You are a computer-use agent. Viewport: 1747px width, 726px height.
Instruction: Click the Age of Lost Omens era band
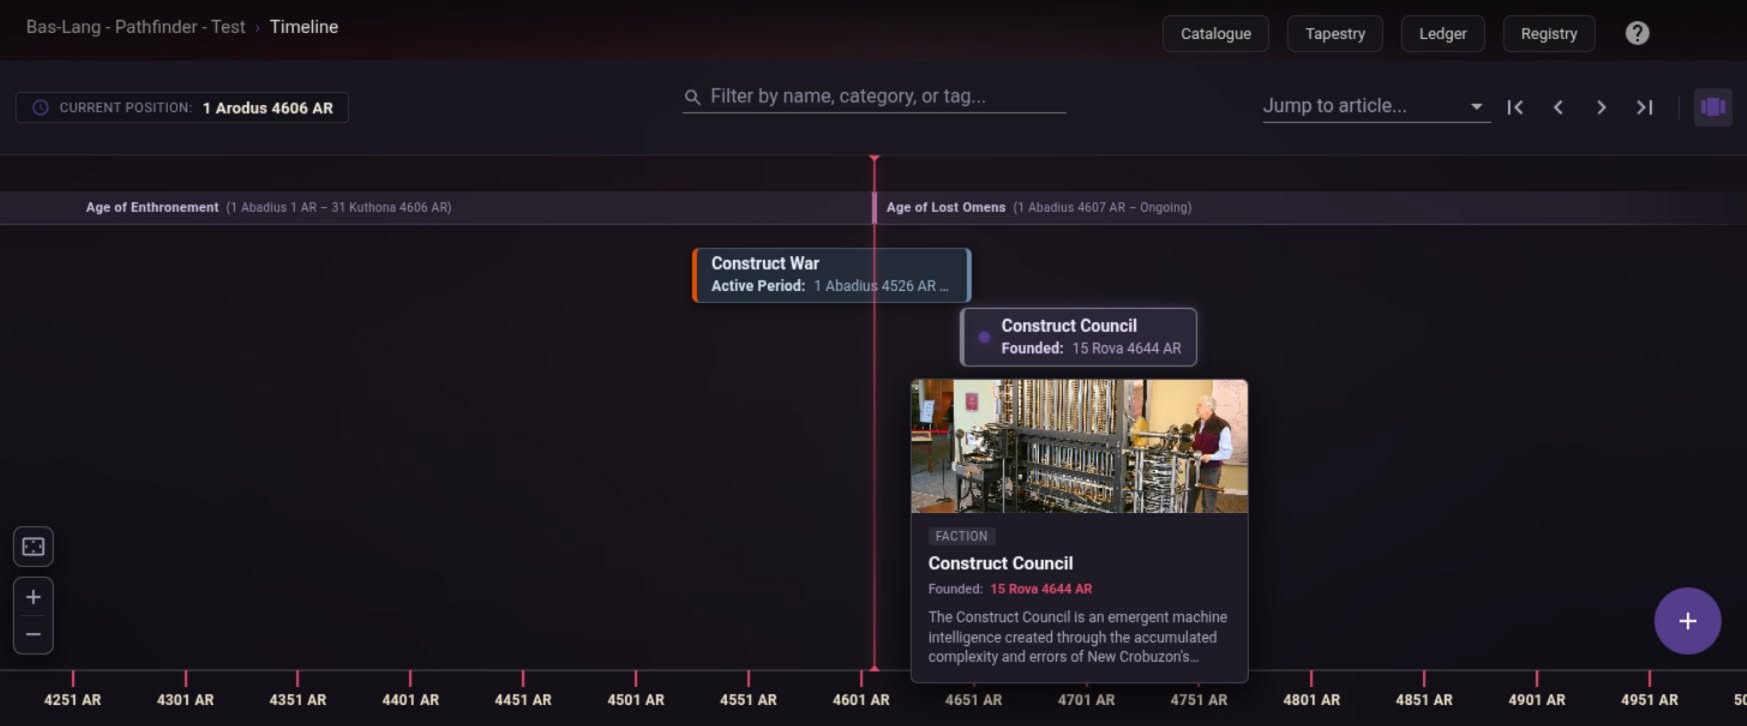1311,207
